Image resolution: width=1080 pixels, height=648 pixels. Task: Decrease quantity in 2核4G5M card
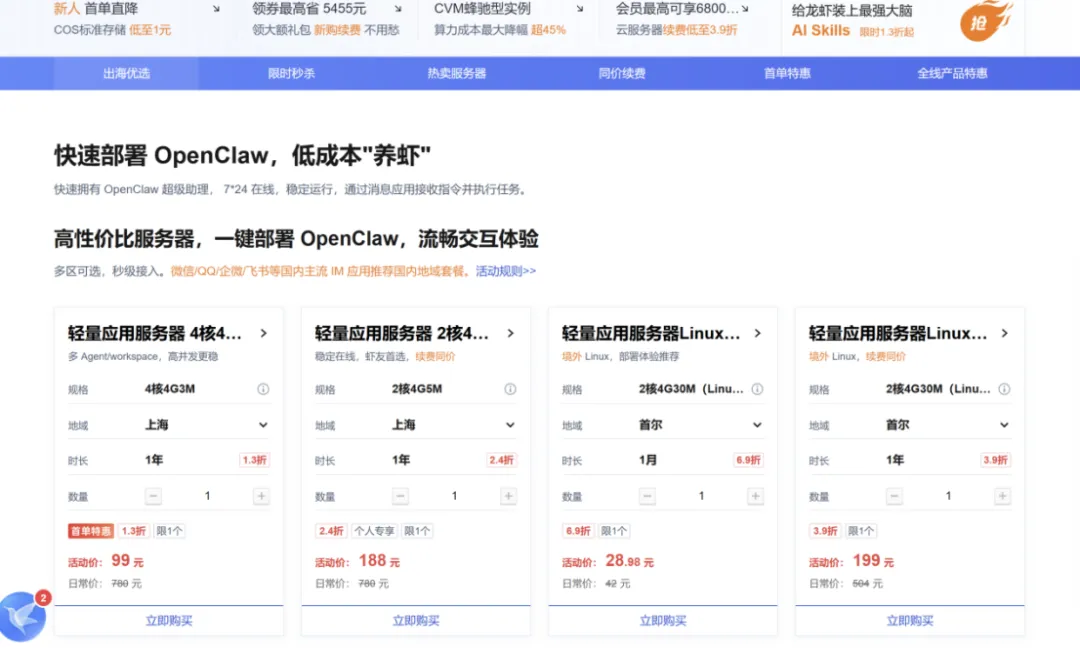(x=400, y=496)
